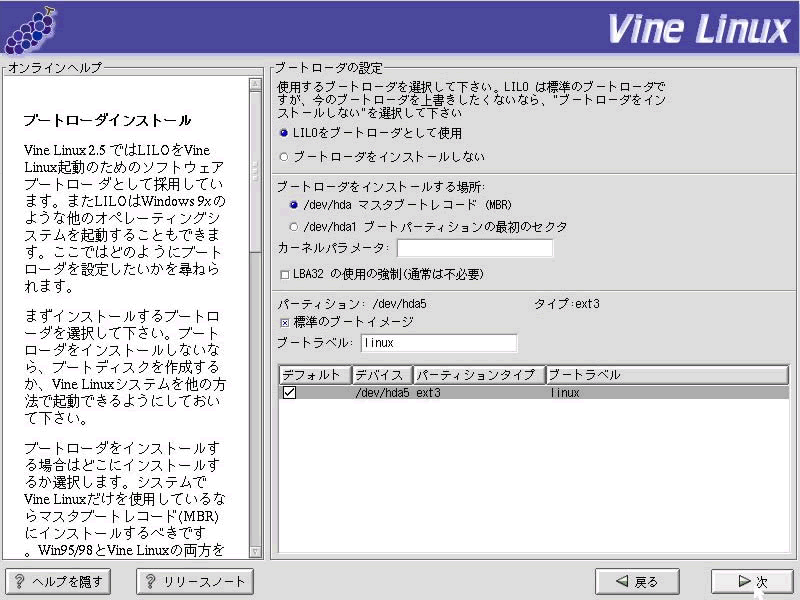Click the パーティションタイプ column header
Screen dimensions: 800x600
coord(479,375)
